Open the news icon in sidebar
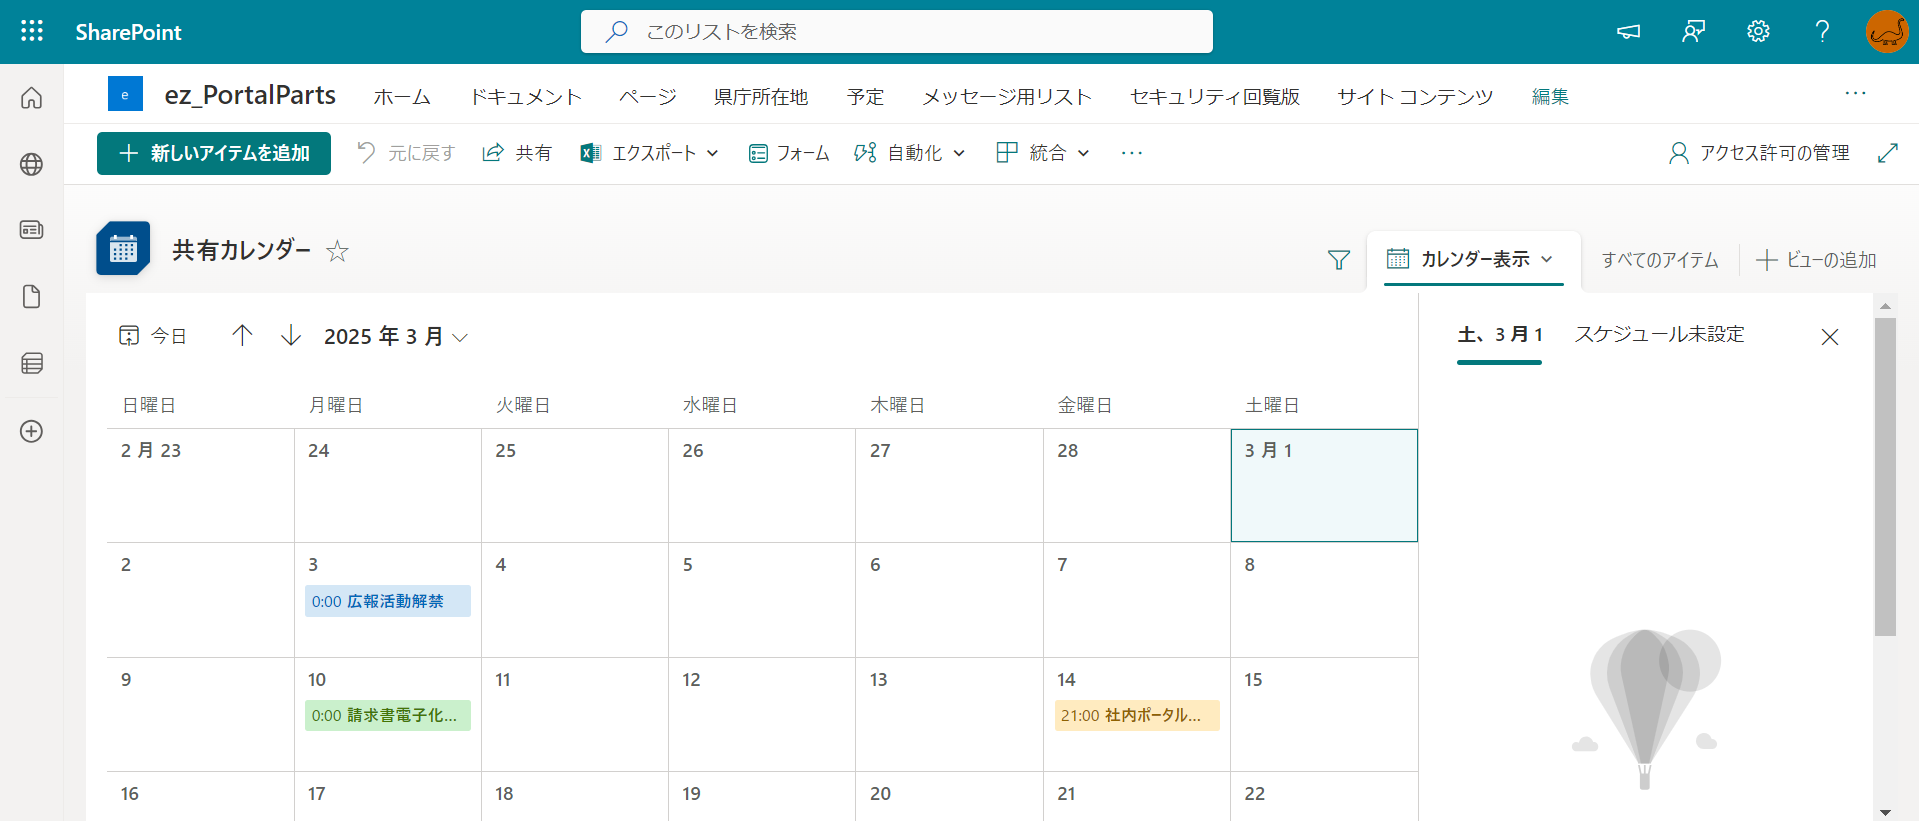Viewport: 1919px width, 821px height. (x=32, y=230)
